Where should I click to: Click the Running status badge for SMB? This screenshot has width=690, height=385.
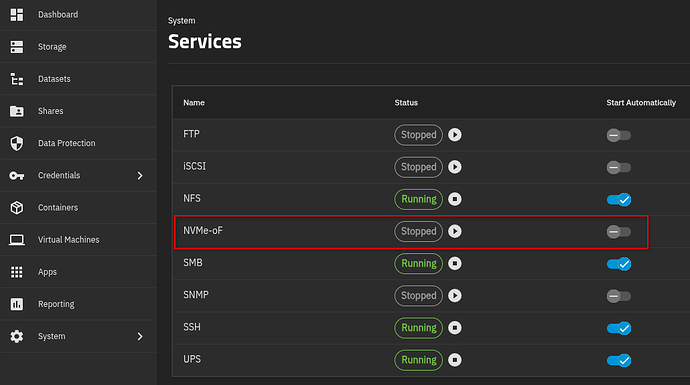coord(418,263)
